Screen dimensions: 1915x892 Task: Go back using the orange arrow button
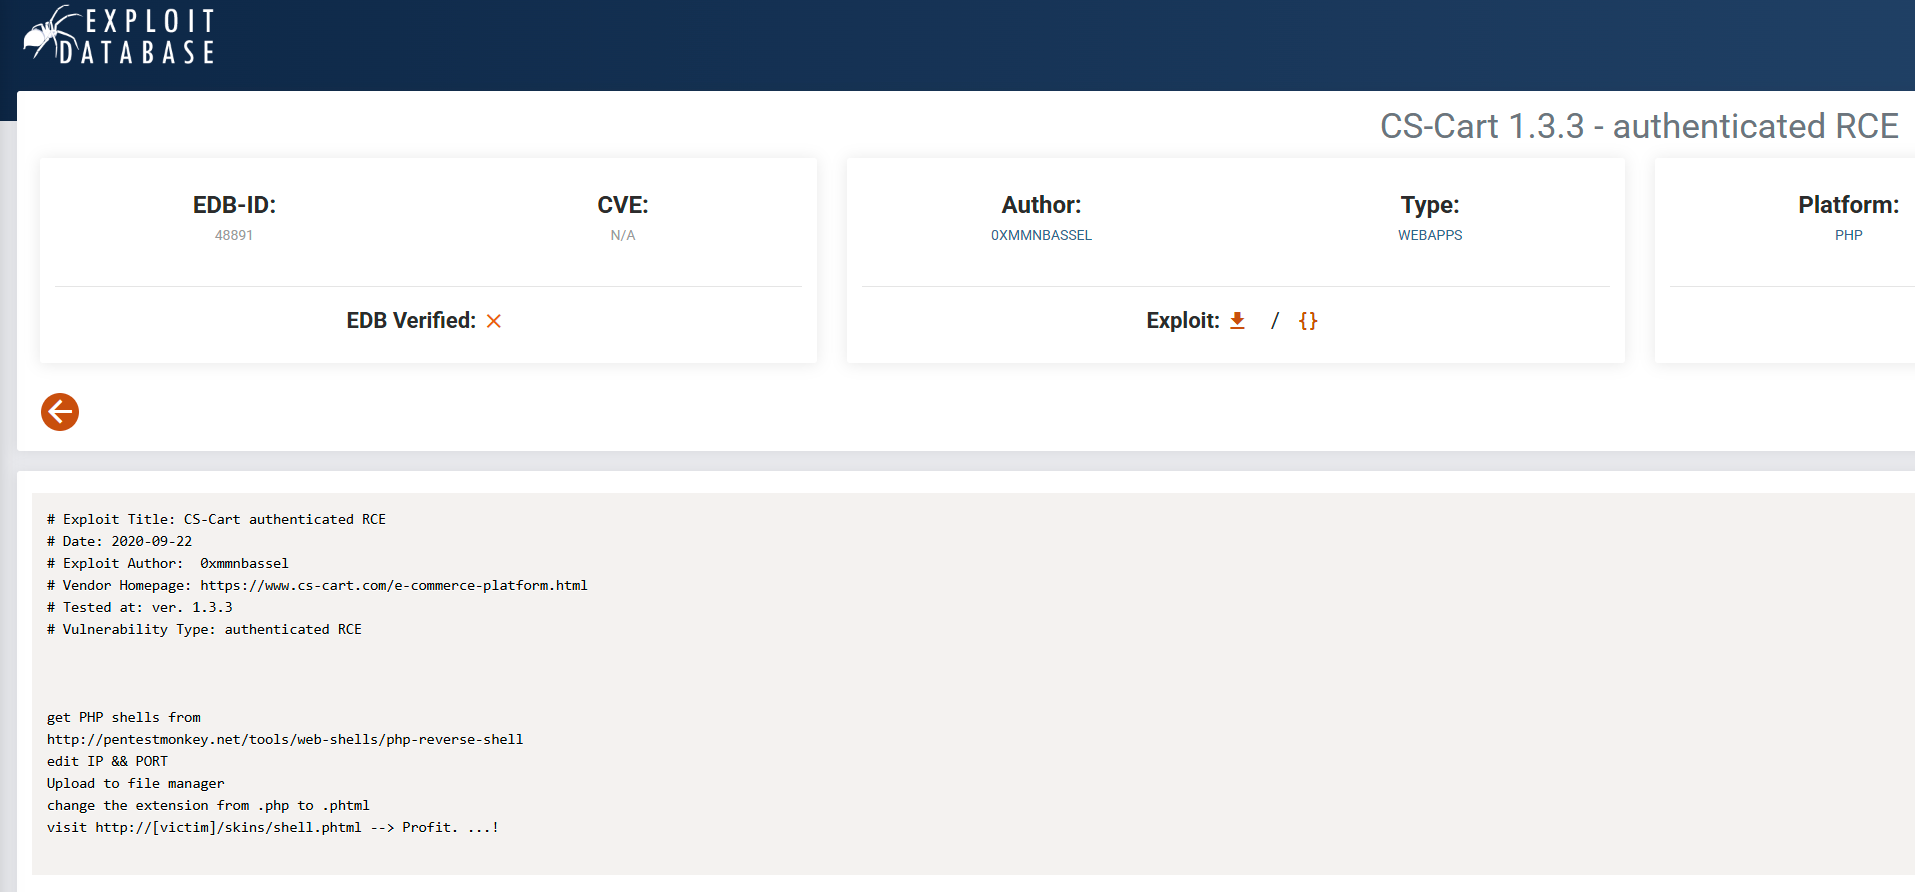pyautogui.click(x=60, y=412)
